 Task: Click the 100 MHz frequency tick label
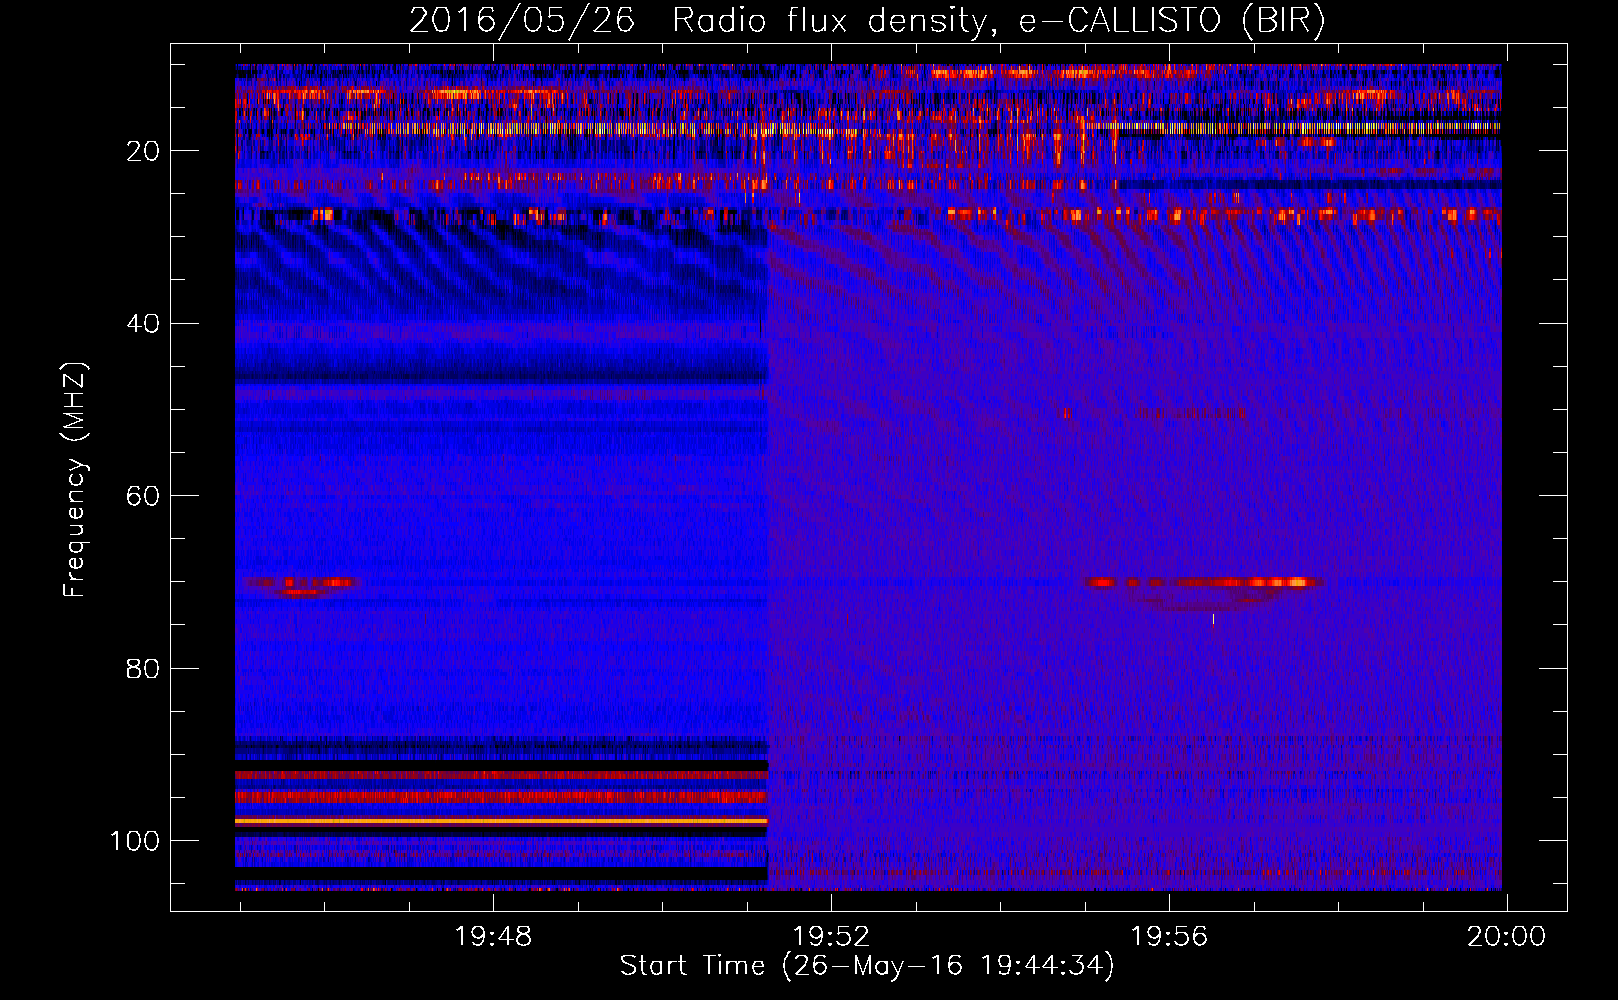coord(135,841)
